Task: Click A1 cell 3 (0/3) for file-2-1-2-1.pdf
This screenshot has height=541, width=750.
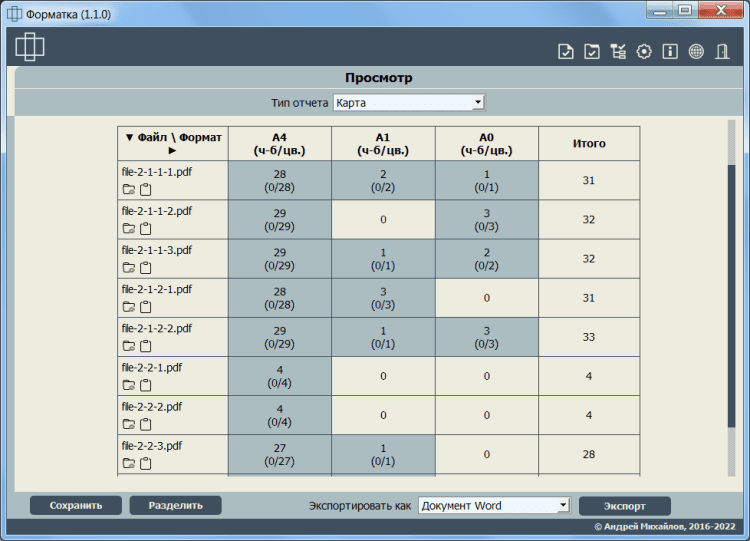Action: [x=383, y=298]
